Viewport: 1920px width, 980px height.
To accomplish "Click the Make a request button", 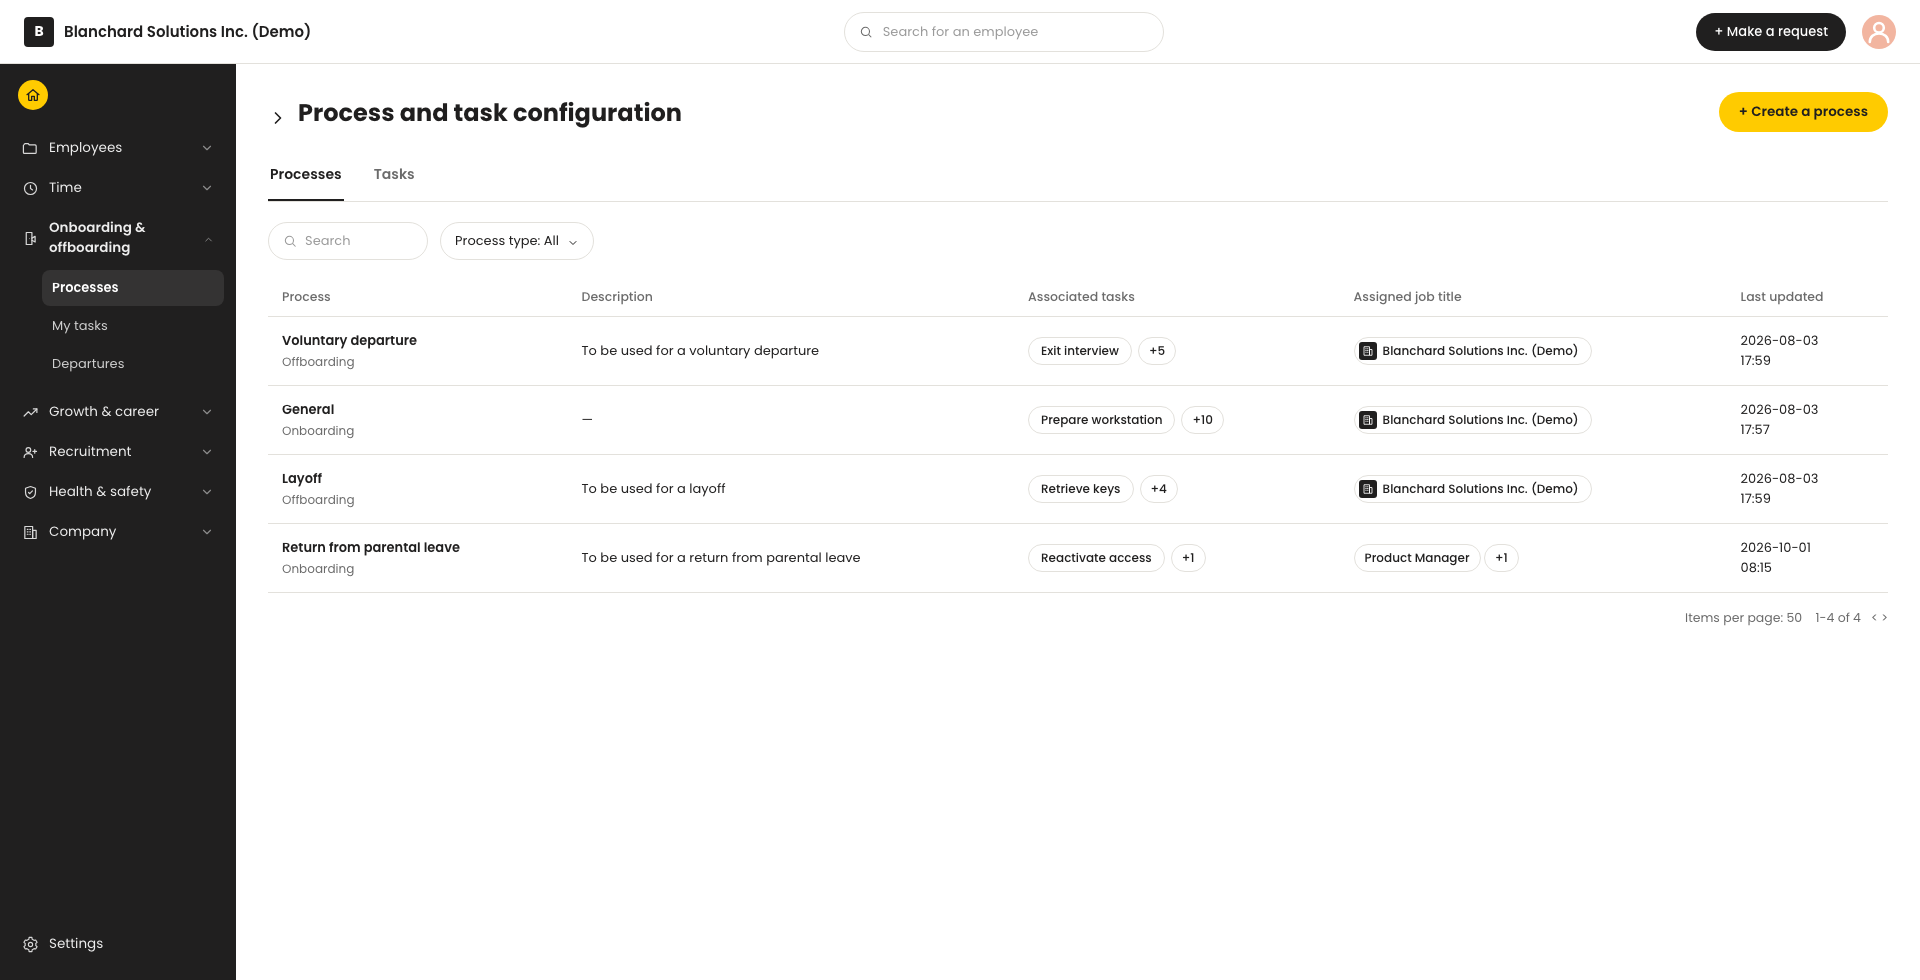I will click(x=1770, y=32).
